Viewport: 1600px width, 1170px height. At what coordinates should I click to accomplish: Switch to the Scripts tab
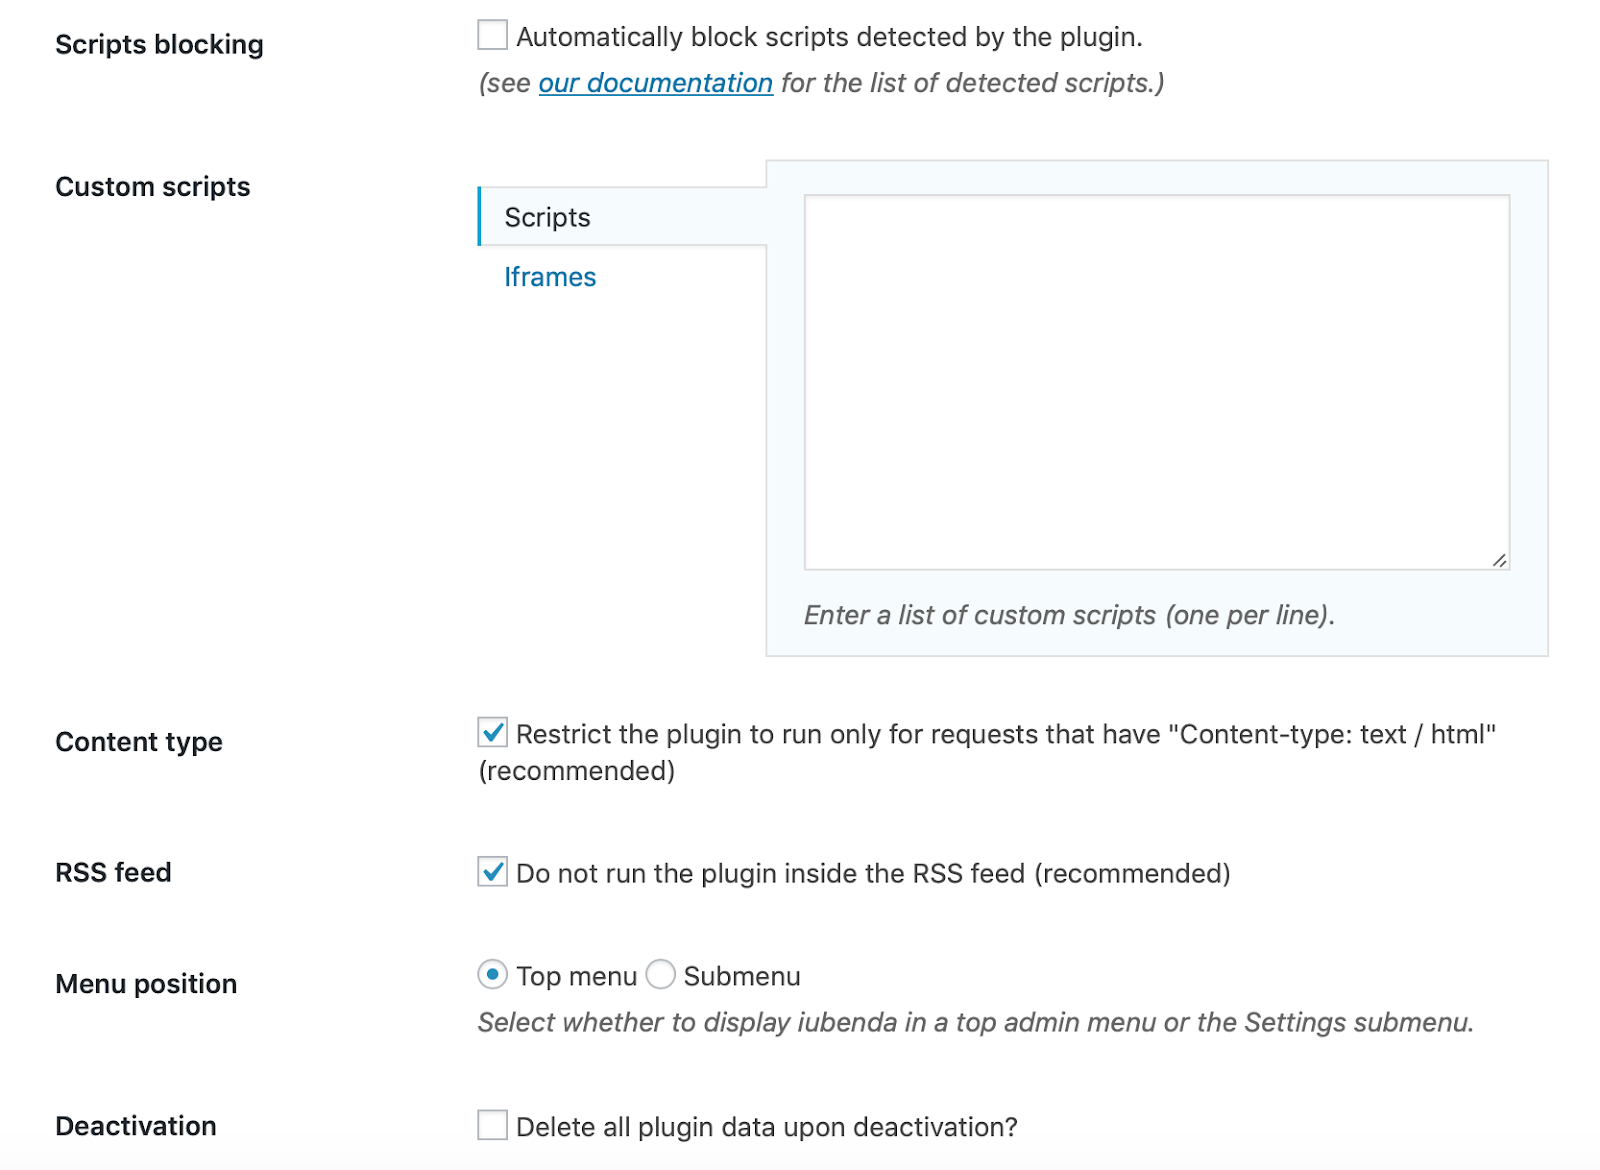[x=547, y=216]
